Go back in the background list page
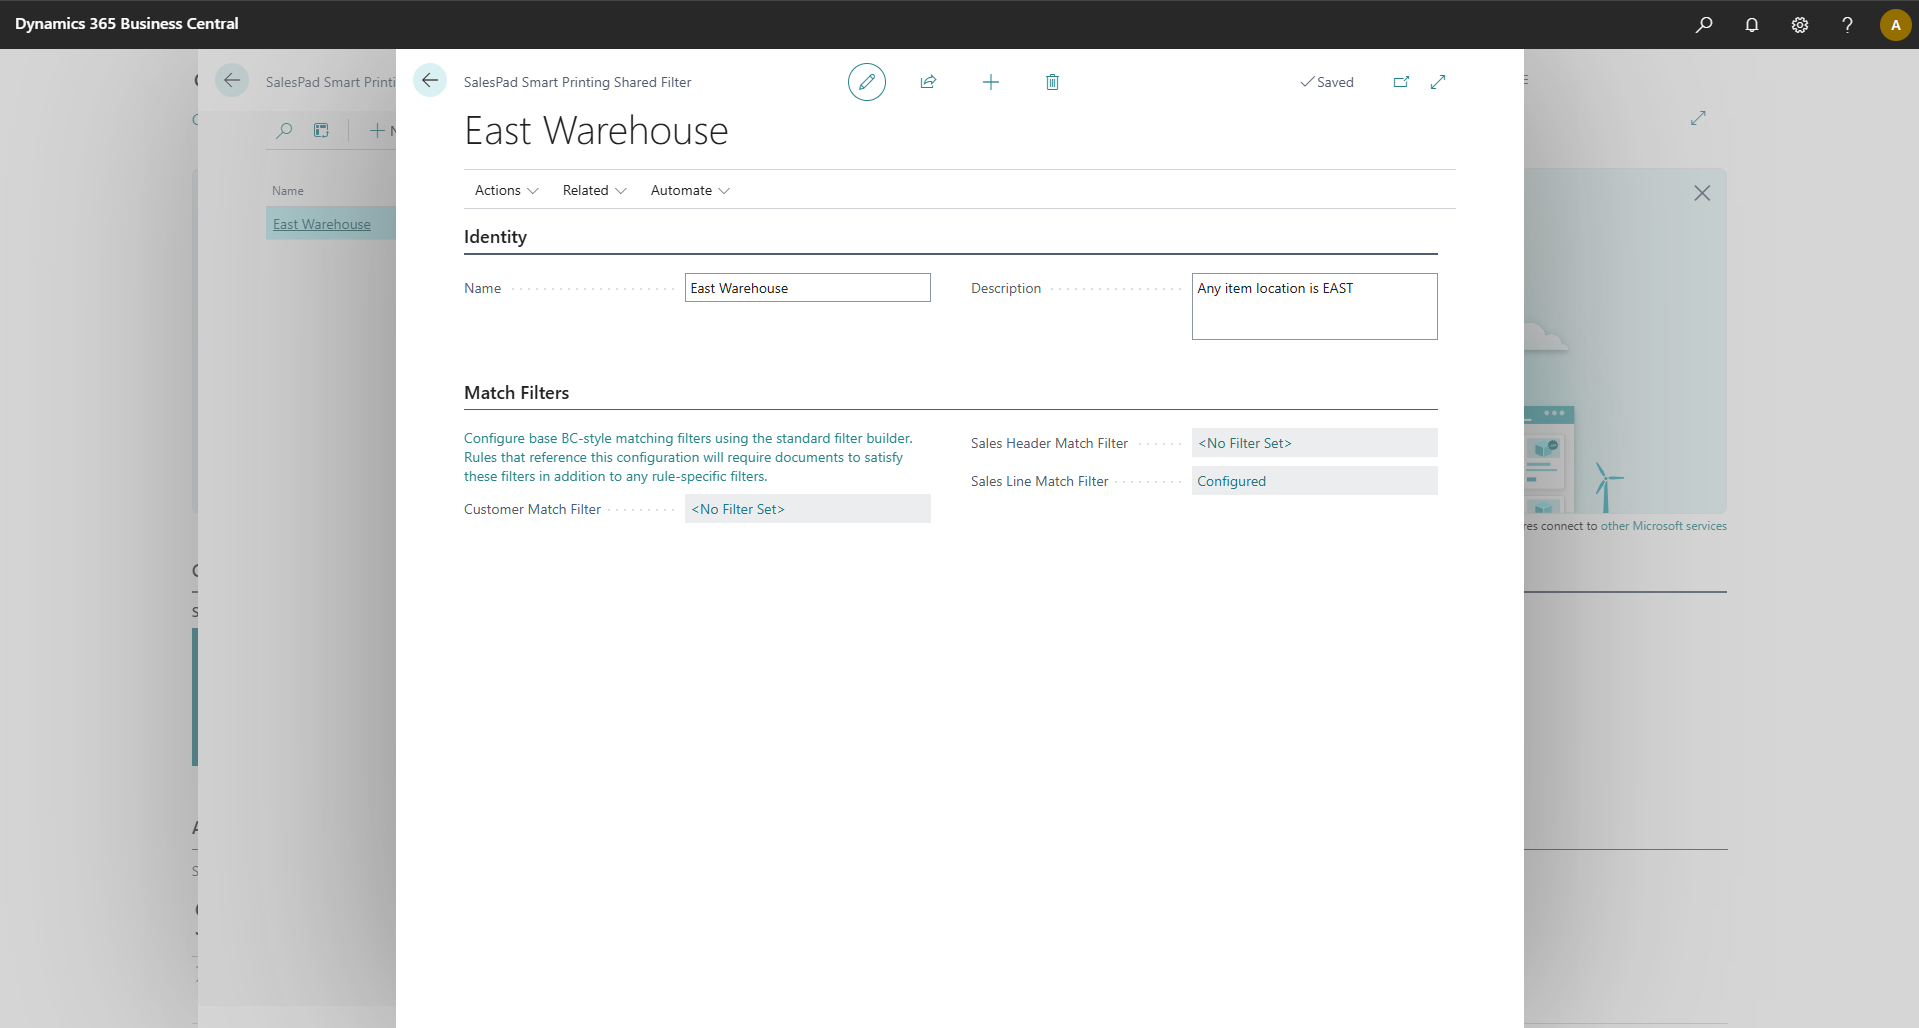This screenshot has width=1919, height=1028. point(232,81)
